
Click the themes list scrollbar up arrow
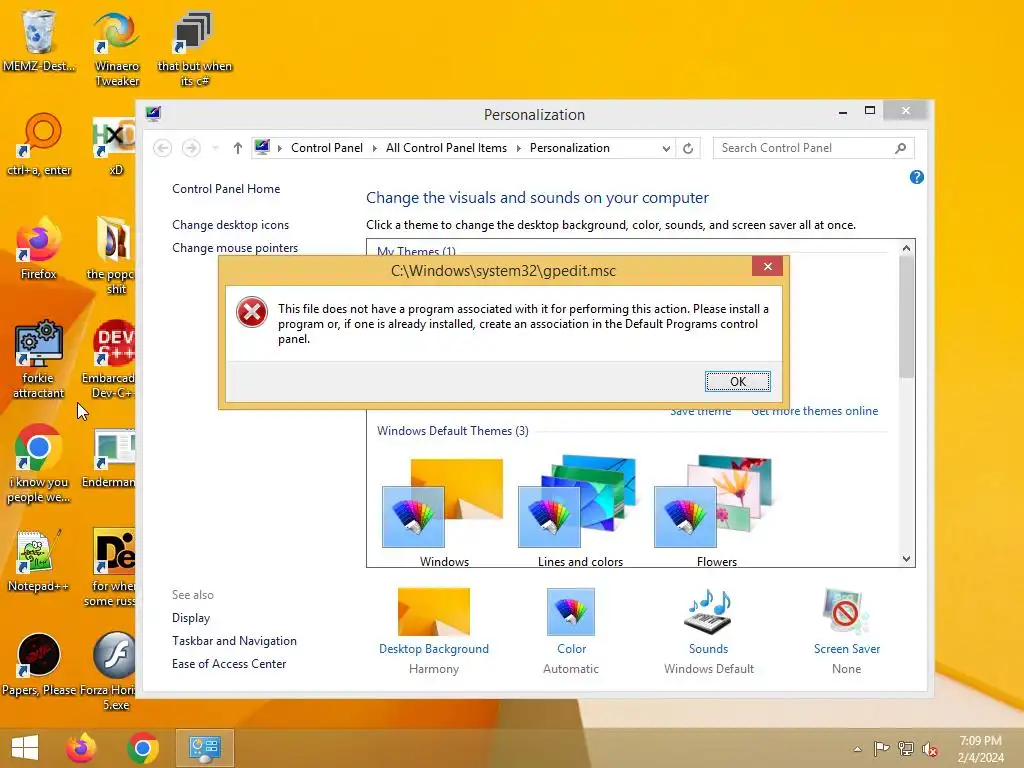click(906, 248)
